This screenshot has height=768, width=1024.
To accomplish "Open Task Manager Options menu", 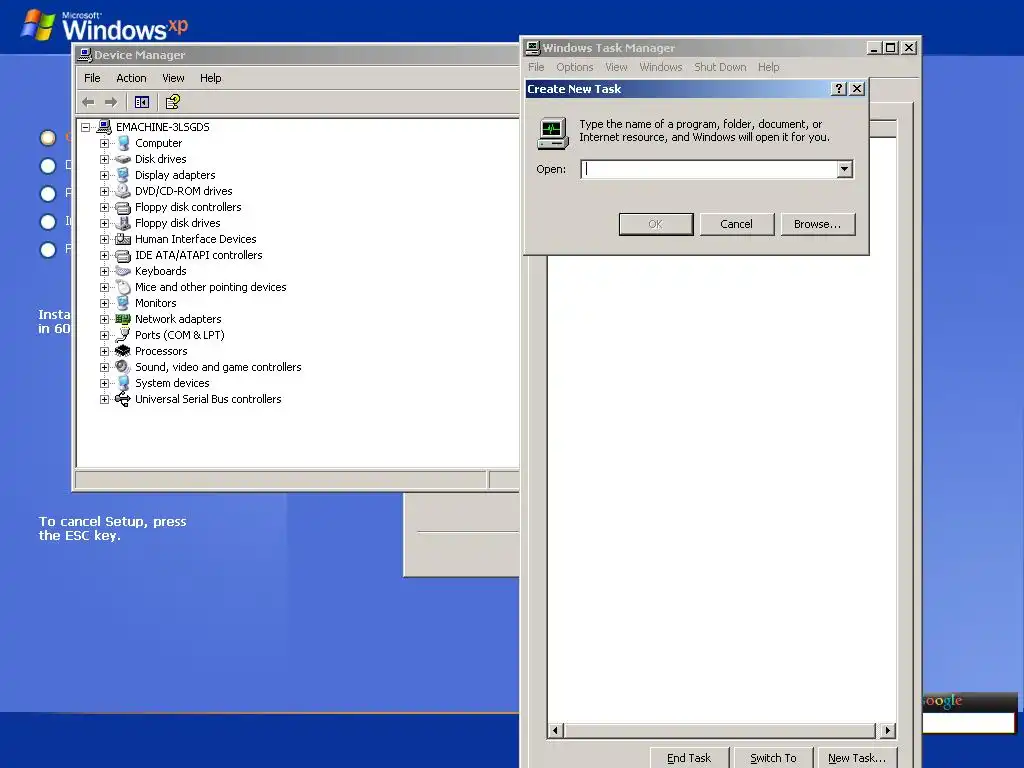I will pyautogui.click(x=575, y=67).
